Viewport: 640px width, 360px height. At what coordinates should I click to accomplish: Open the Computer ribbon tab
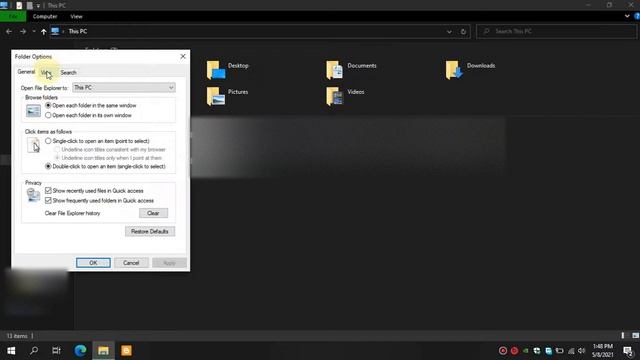(45, 16)
